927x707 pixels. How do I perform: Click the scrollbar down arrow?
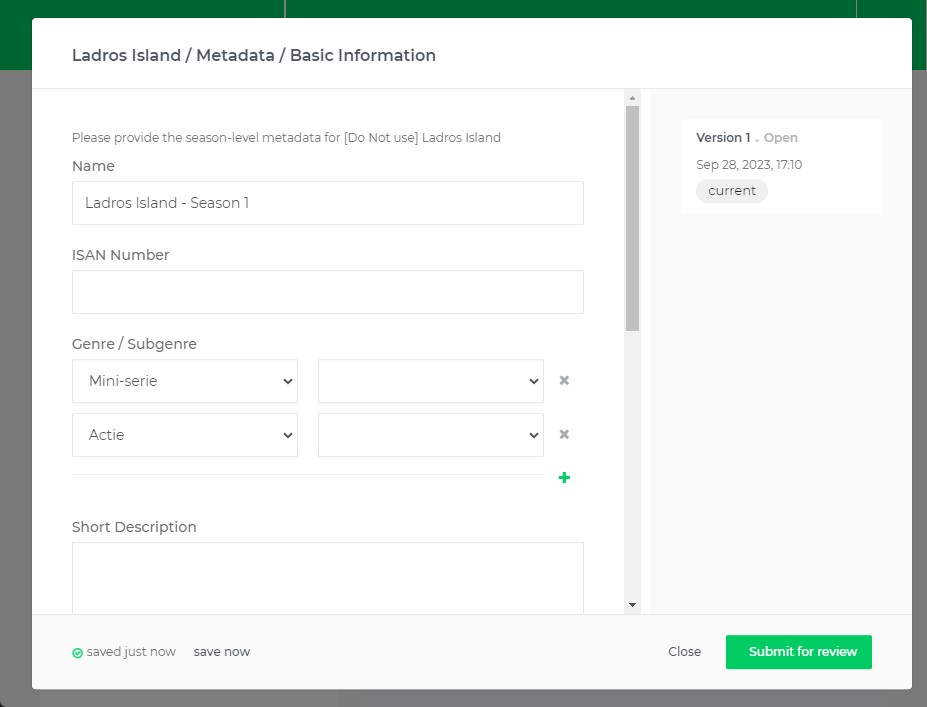click(632, 605)
